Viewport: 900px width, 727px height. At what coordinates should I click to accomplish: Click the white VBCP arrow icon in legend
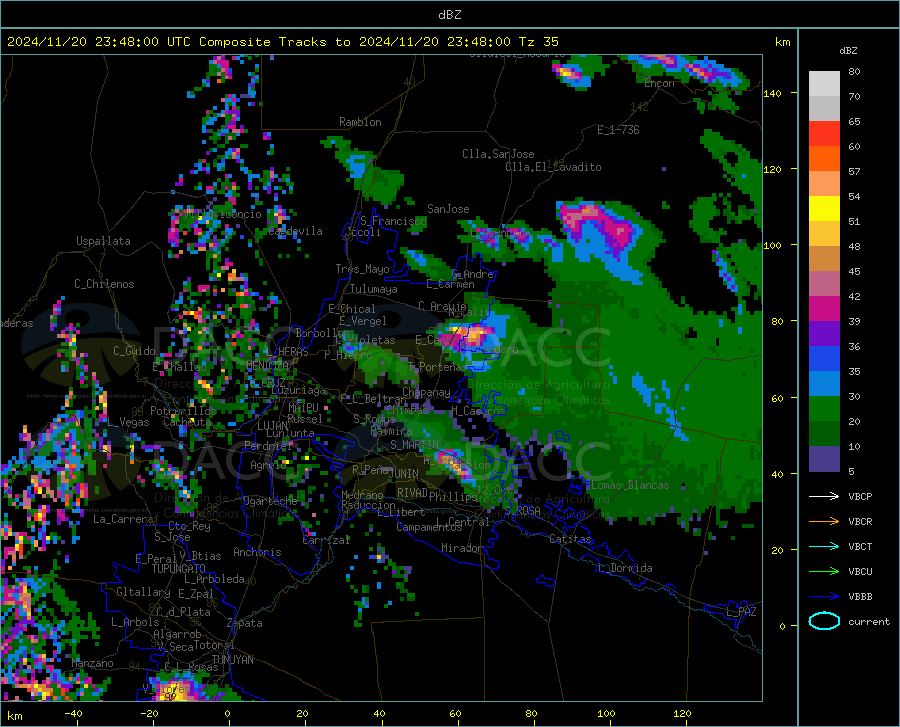[824, 496]
